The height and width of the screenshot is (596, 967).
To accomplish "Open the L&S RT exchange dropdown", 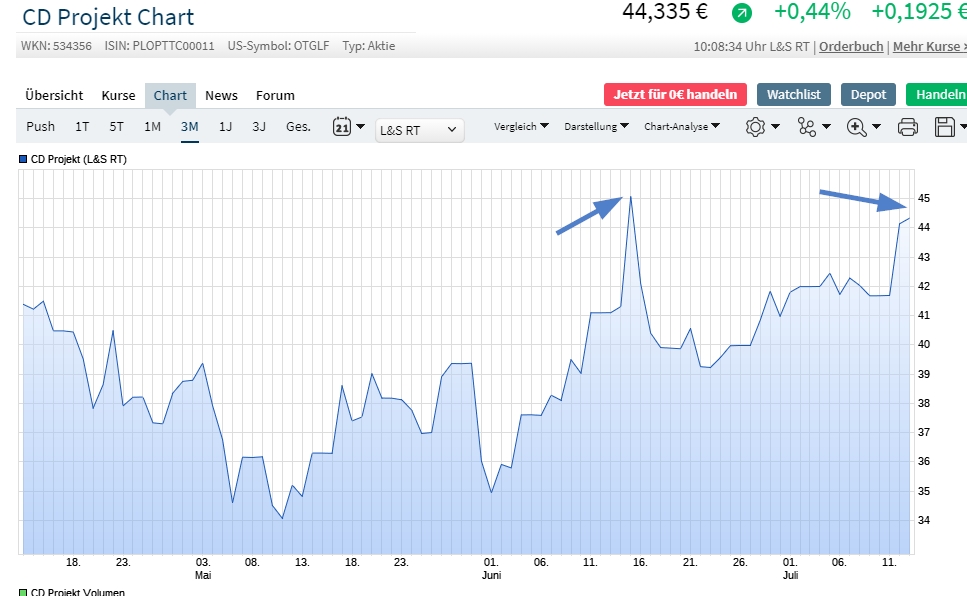I will 419,129.
